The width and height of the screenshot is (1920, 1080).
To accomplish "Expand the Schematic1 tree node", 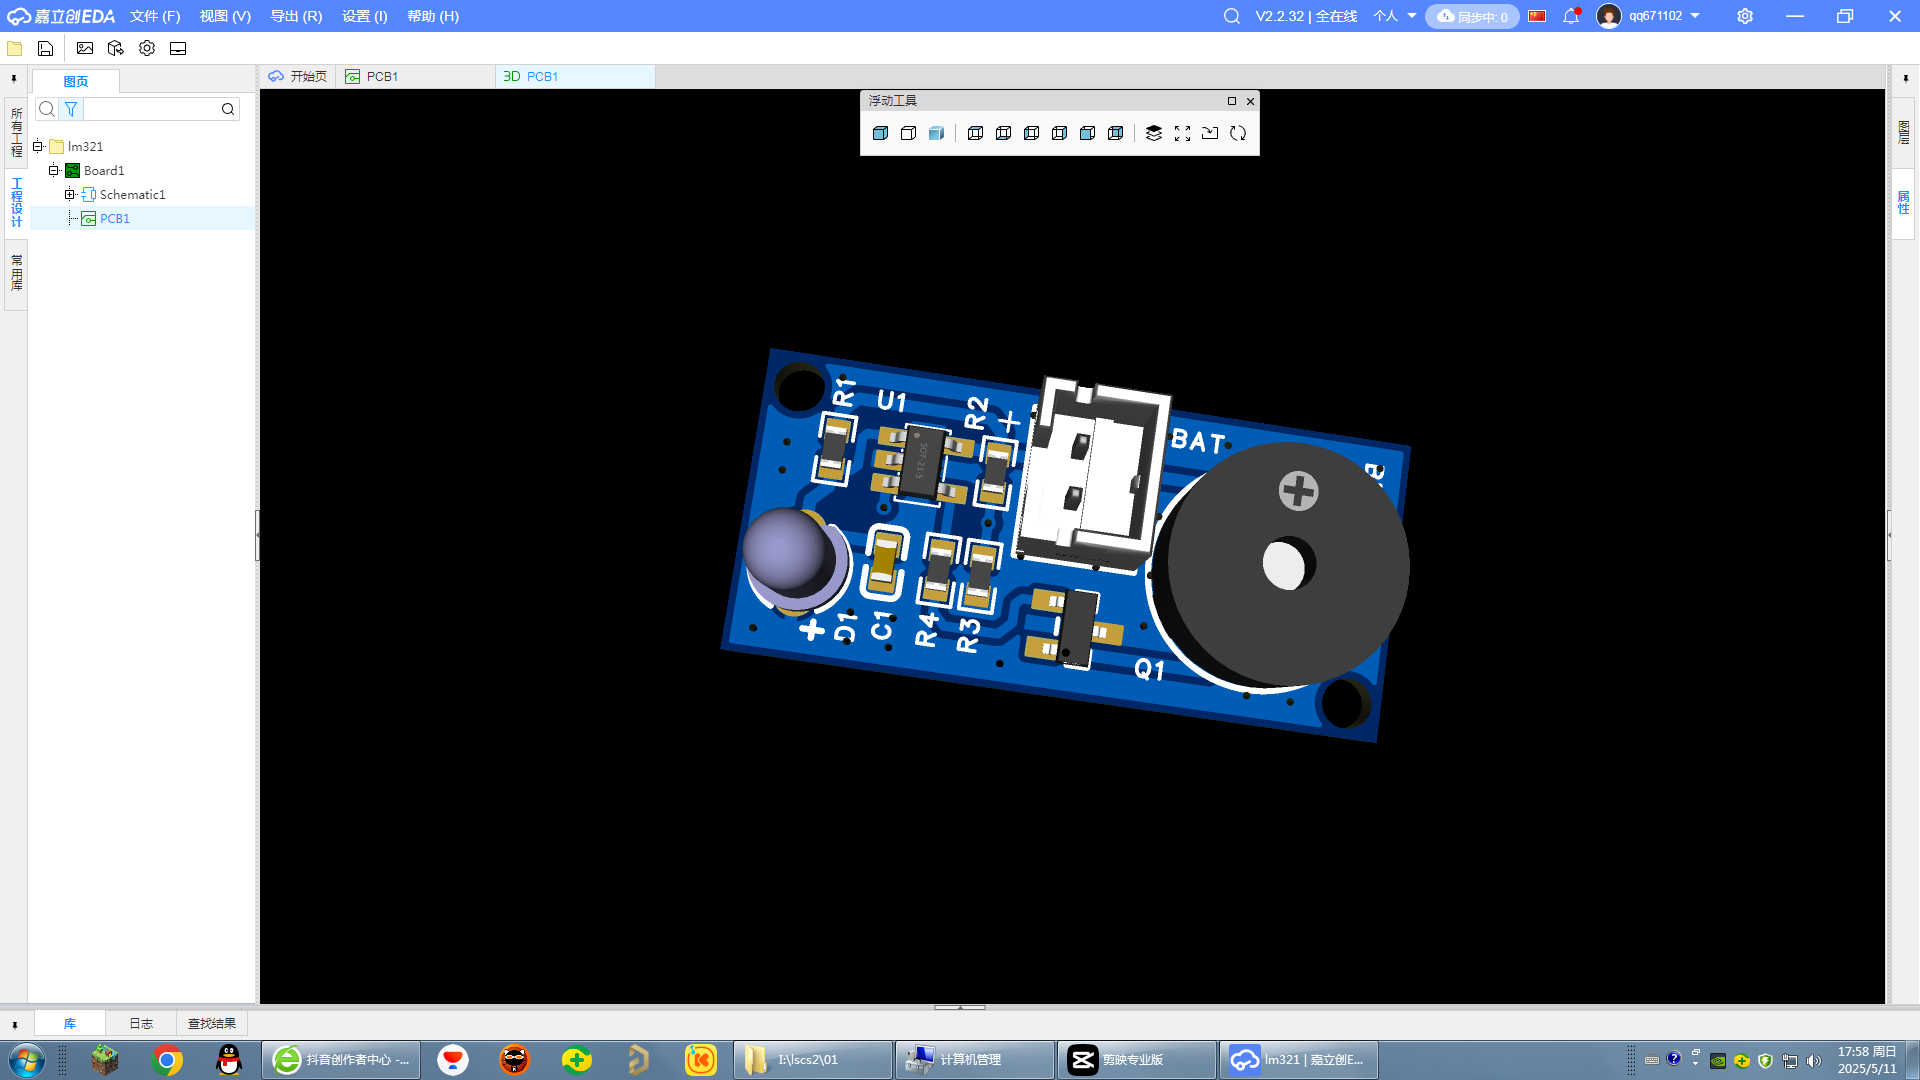I will [70, 194].
